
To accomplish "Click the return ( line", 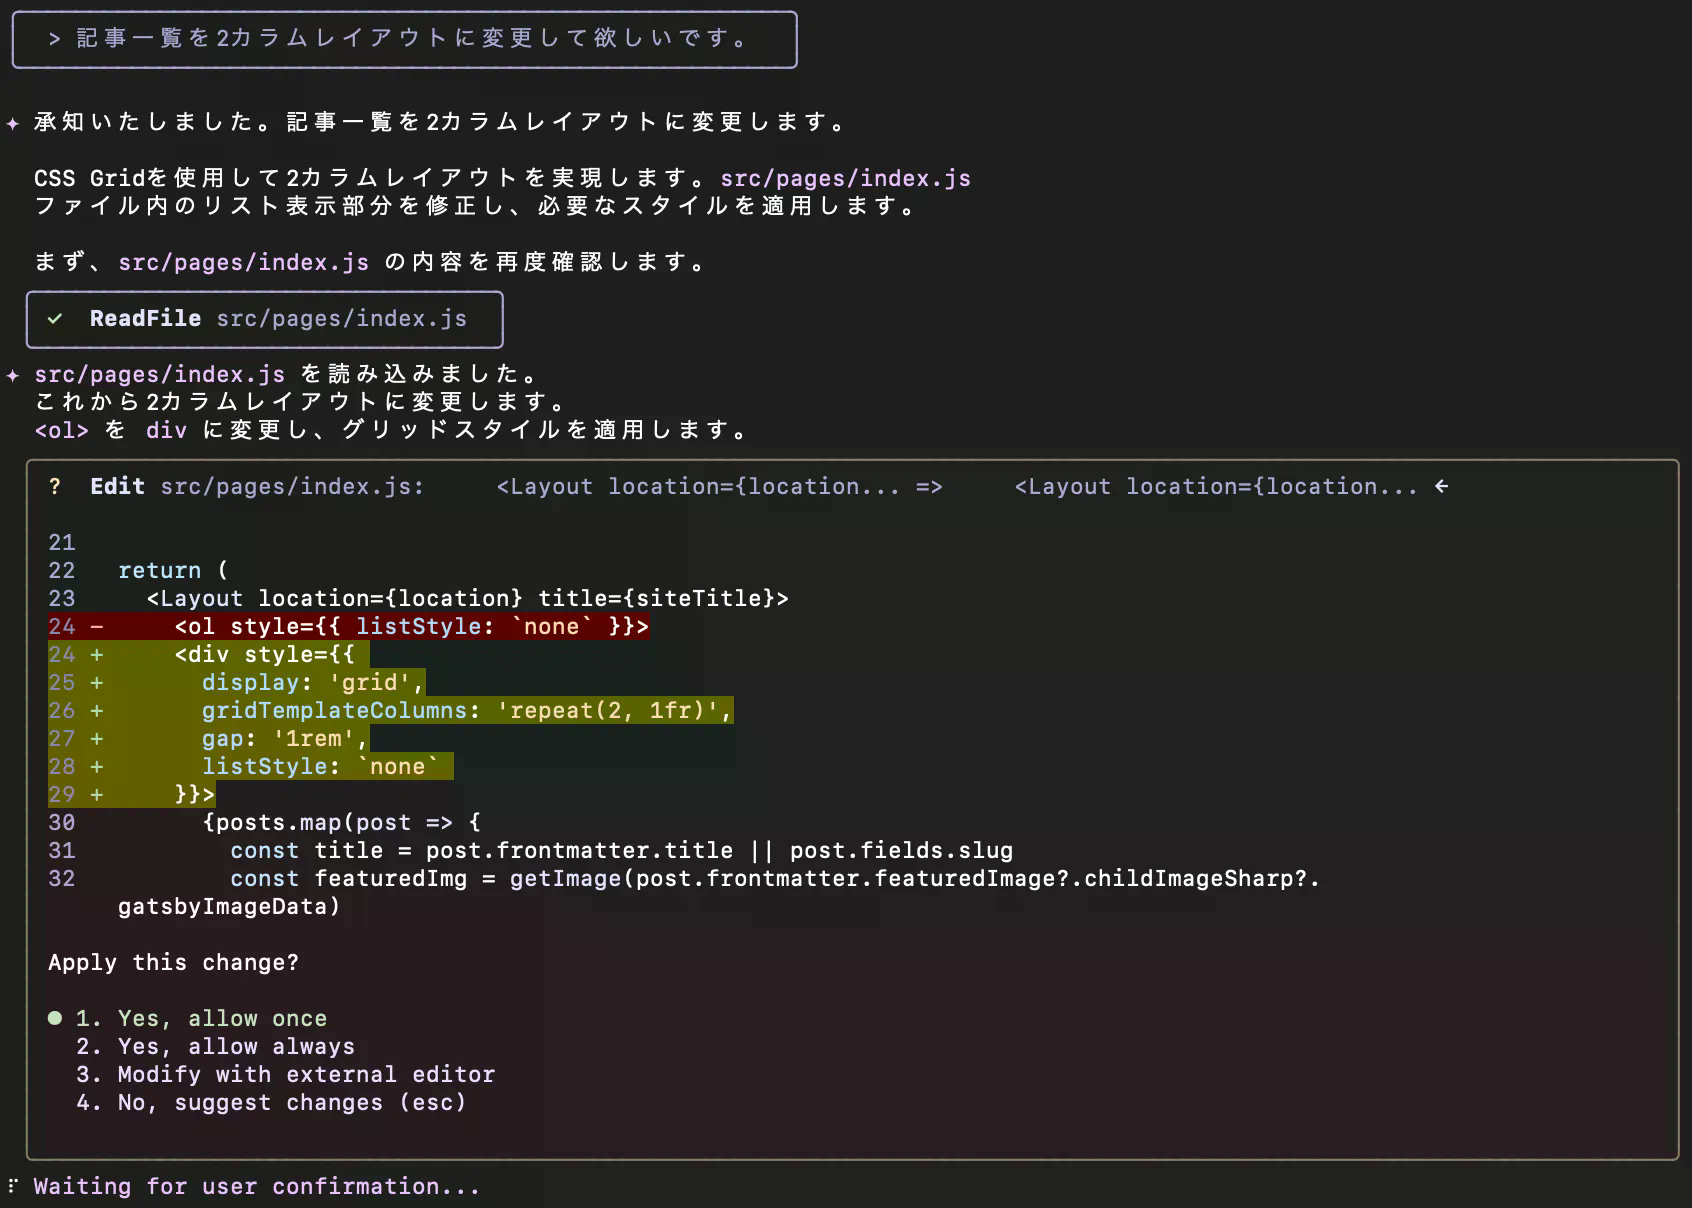I will pos(173,570).
